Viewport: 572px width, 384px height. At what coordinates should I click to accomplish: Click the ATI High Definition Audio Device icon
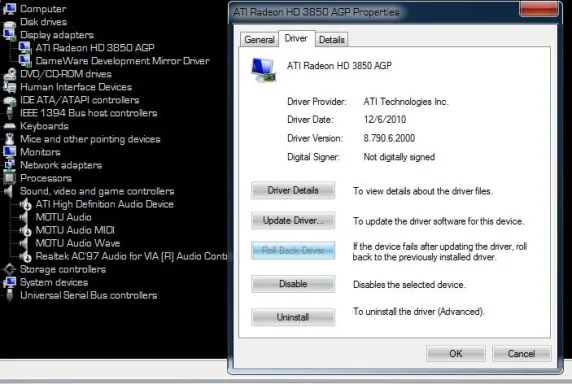(x=25, y=204)
